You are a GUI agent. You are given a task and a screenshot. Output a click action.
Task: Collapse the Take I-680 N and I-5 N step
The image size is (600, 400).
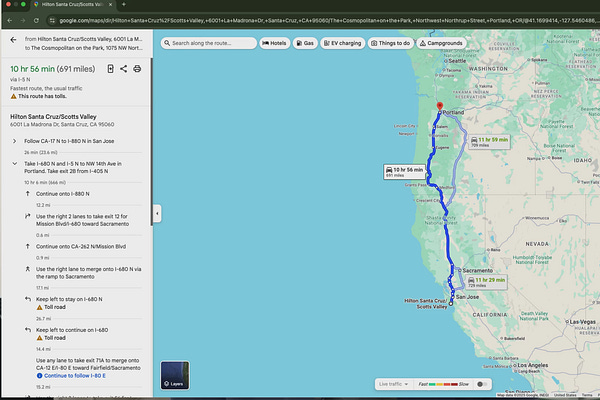coord(15,164)
